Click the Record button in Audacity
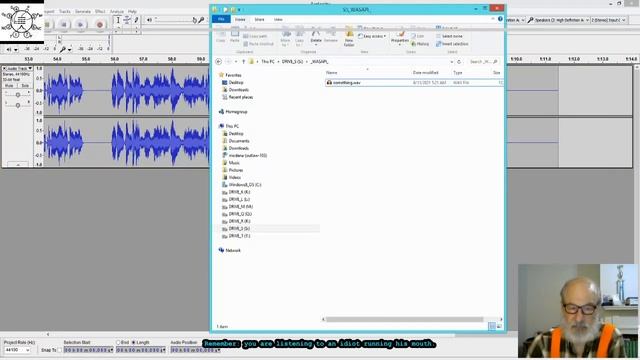The width and height of the screenshot is (640, 360). [x=100, y=25]
